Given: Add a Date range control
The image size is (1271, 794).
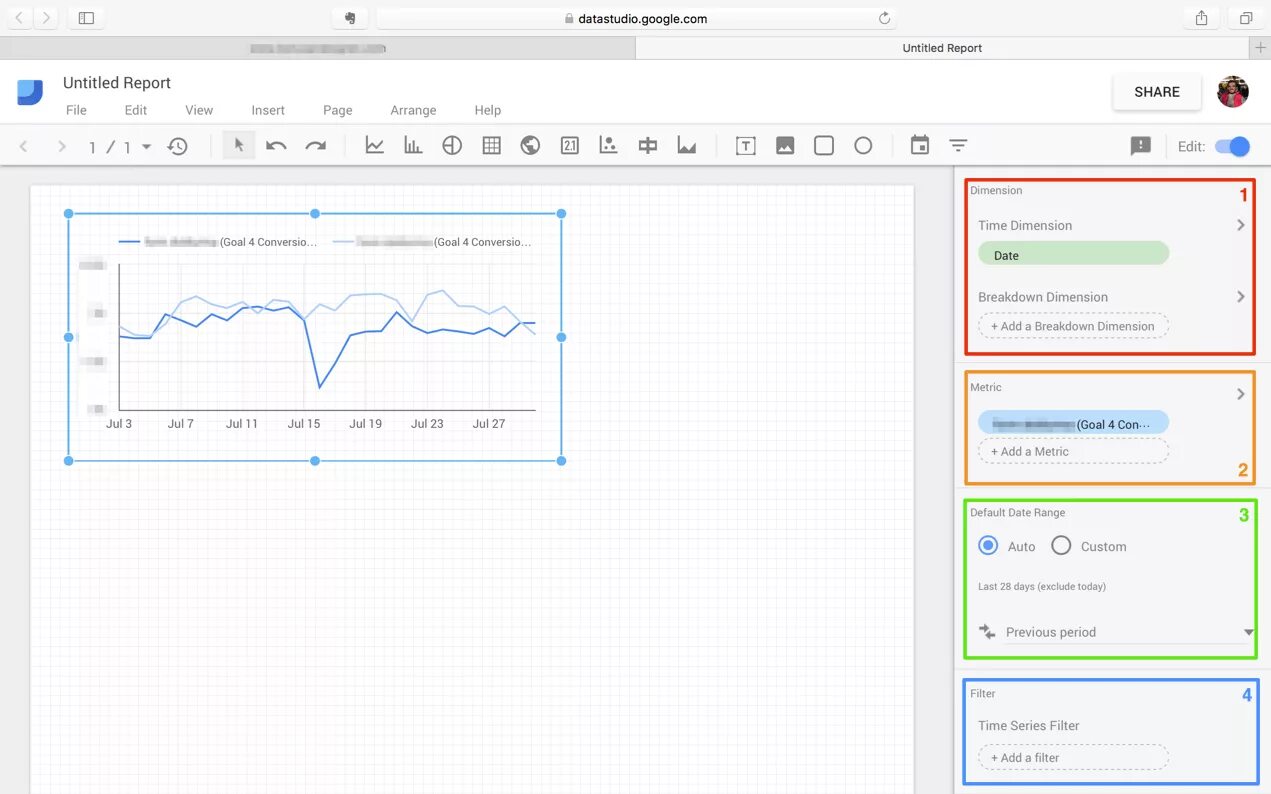Looking at the screenshot, I should click(920, 146).
